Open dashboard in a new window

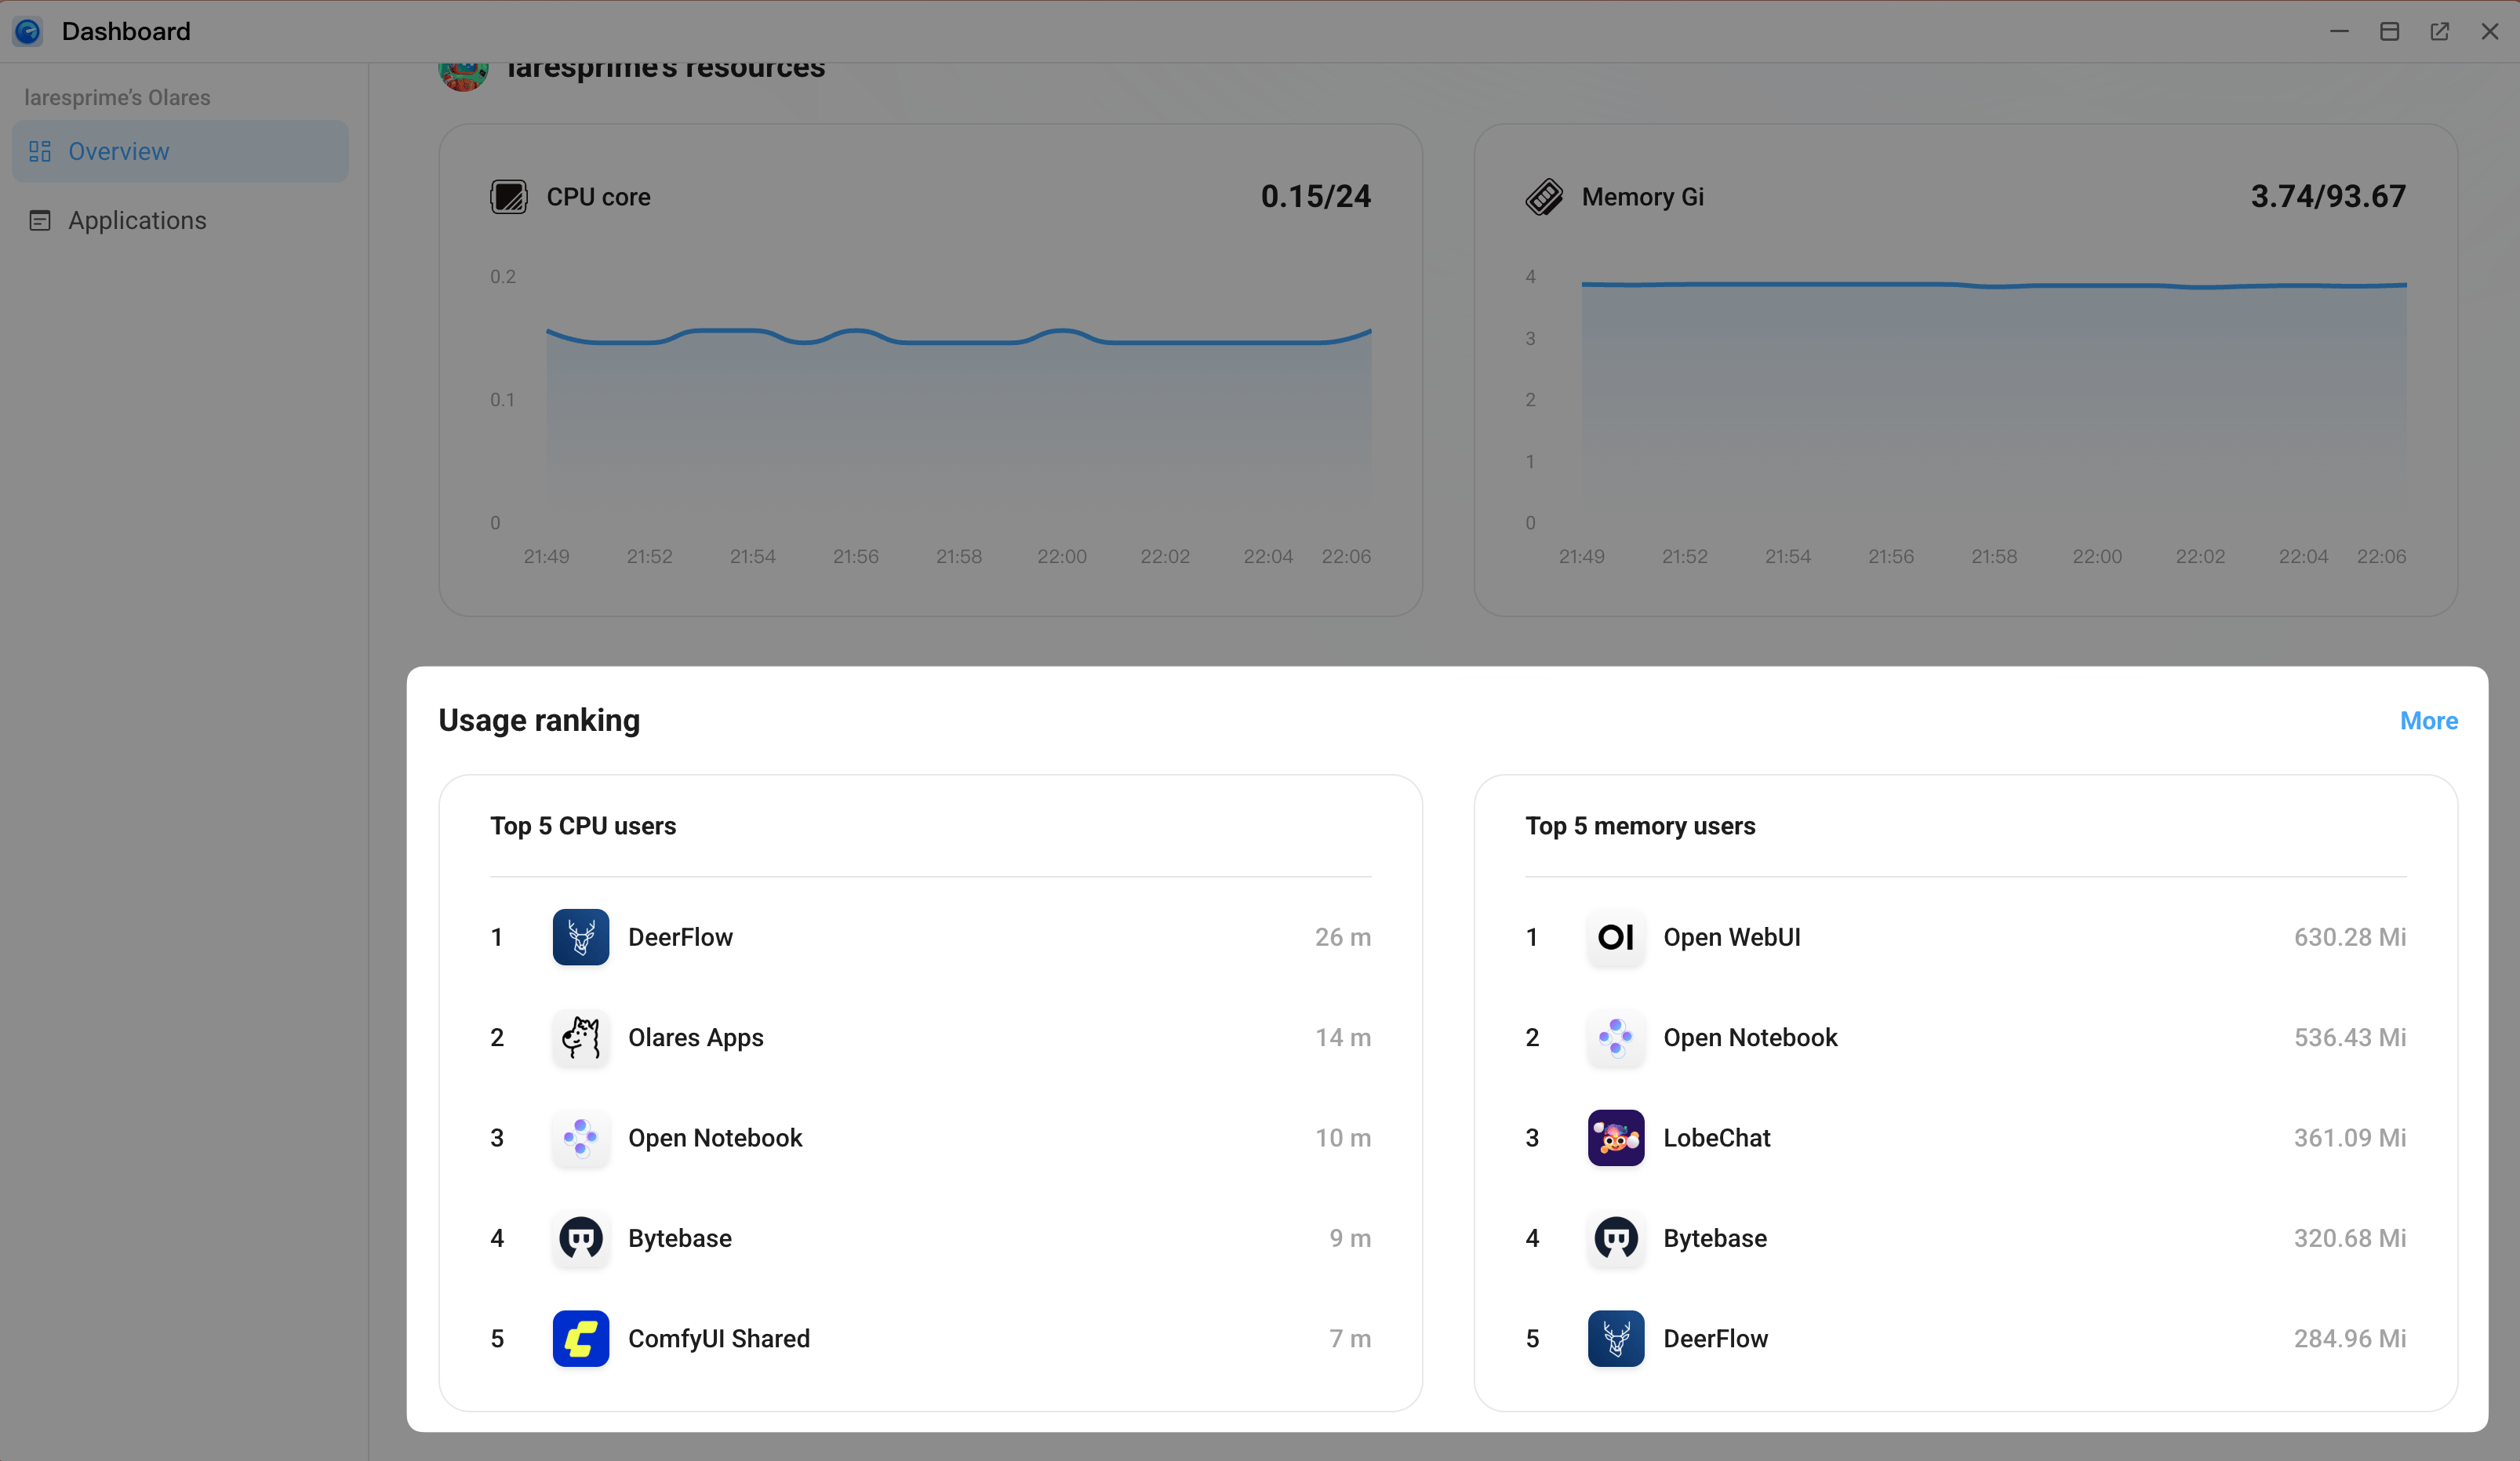tap(2440, 31)
